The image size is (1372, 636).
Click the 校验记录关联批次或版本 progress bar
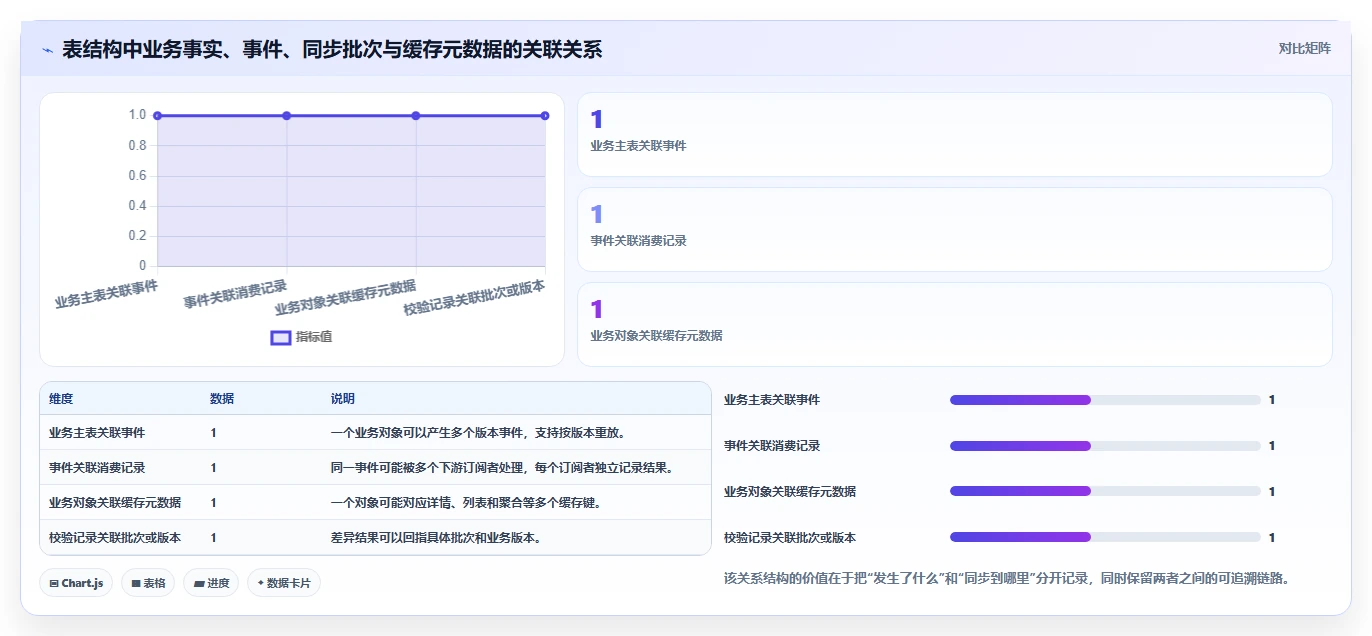pyautogui.click(x=1105, y=537)
